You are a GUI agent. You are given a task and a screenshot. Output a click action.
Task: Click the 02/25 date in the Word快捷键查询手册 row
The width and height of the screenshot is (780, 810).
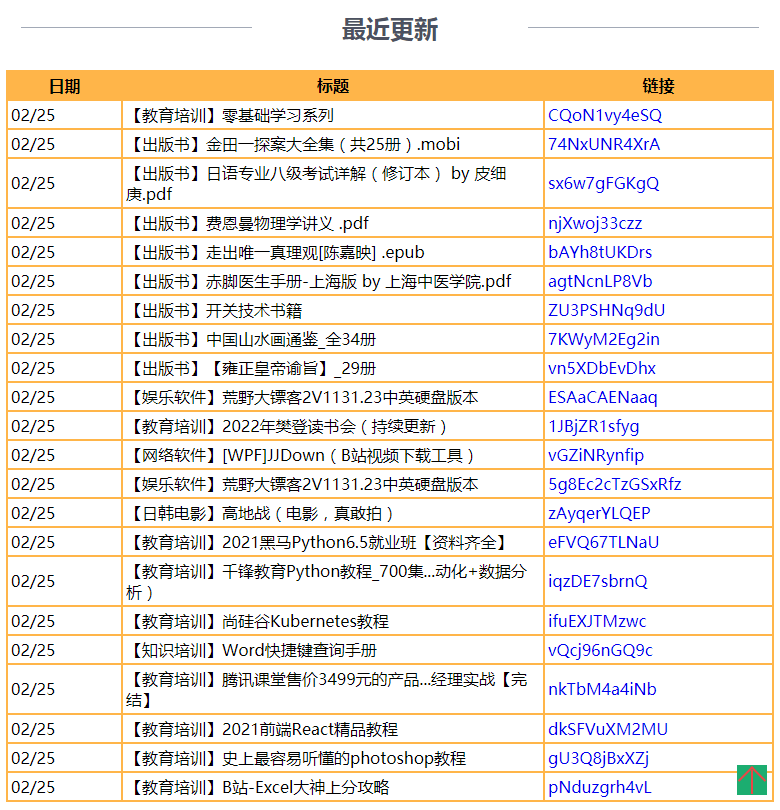coord(33,650)
